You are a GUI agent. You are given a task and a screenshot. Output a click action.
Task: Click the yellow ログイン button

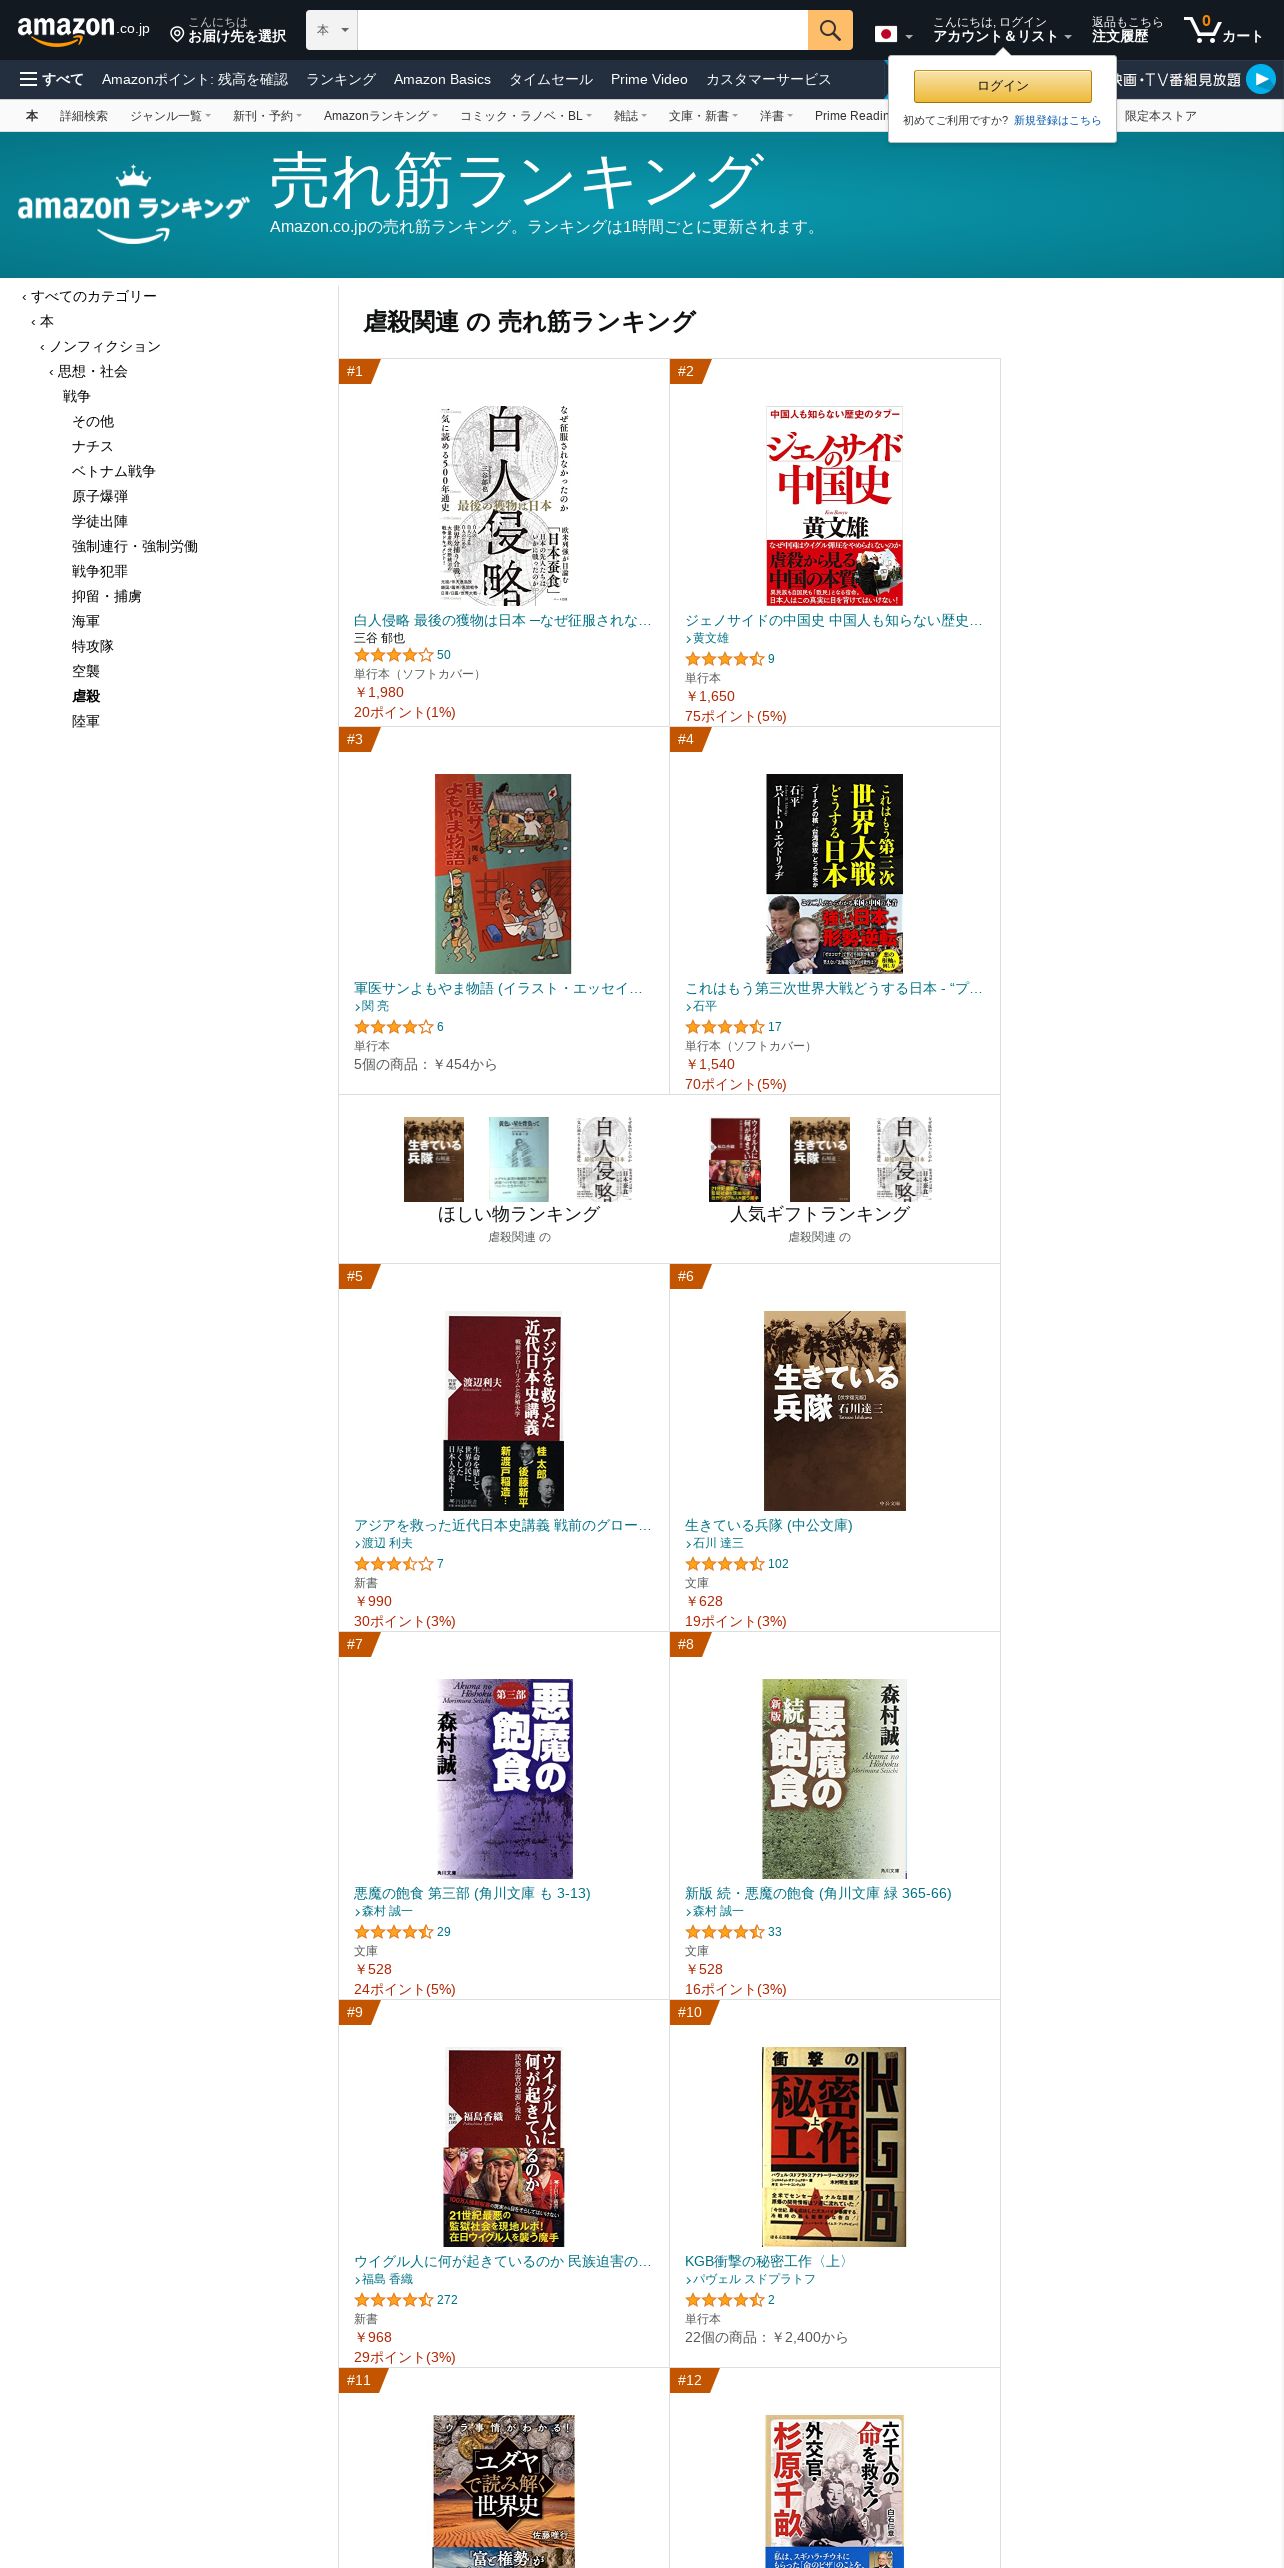pos(1002,86)
